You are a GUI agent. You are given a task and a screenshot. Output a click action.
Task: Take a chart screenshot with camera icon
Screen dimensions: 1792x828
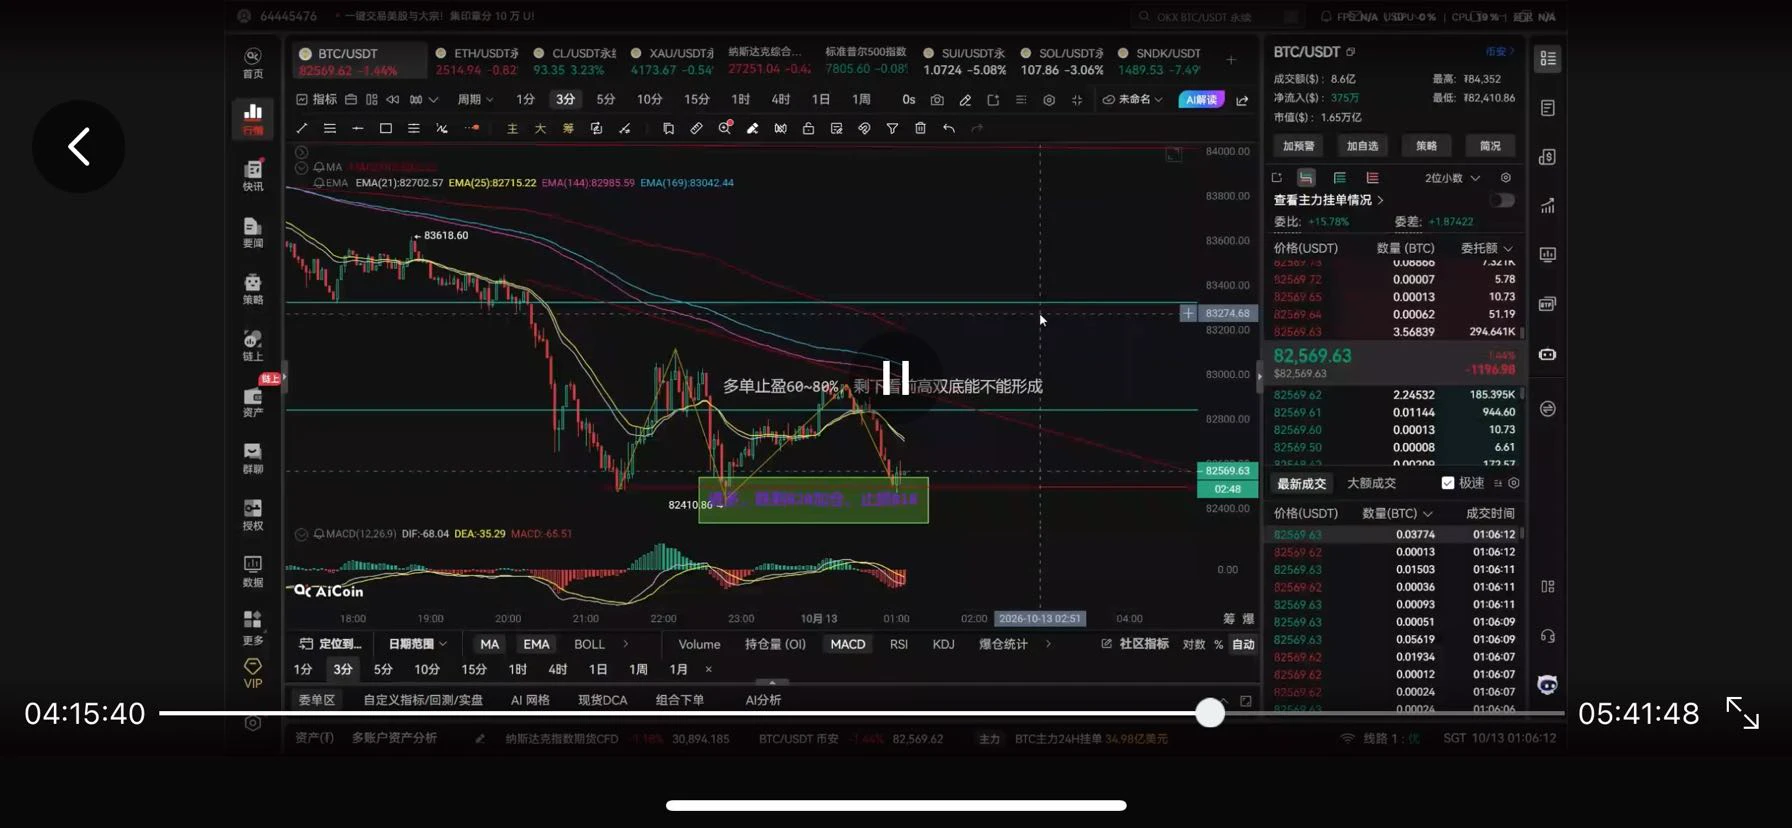point(937,100)
